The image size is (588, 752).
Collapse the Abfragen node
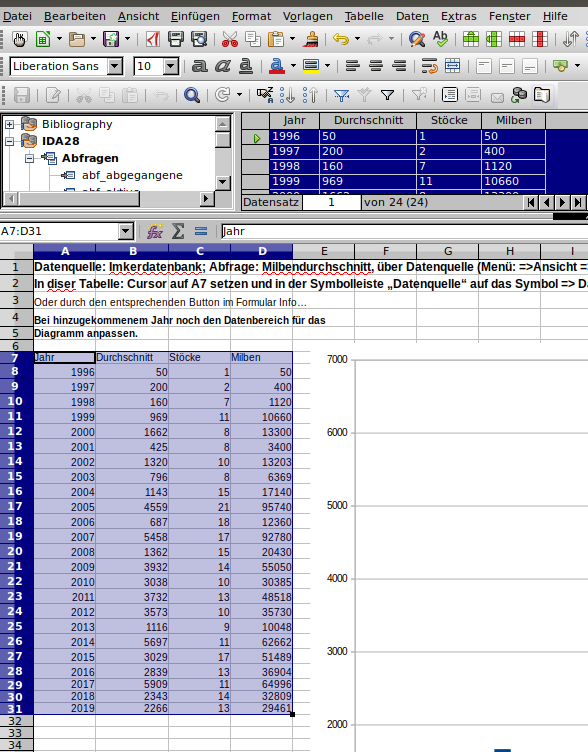click(29, 158)
